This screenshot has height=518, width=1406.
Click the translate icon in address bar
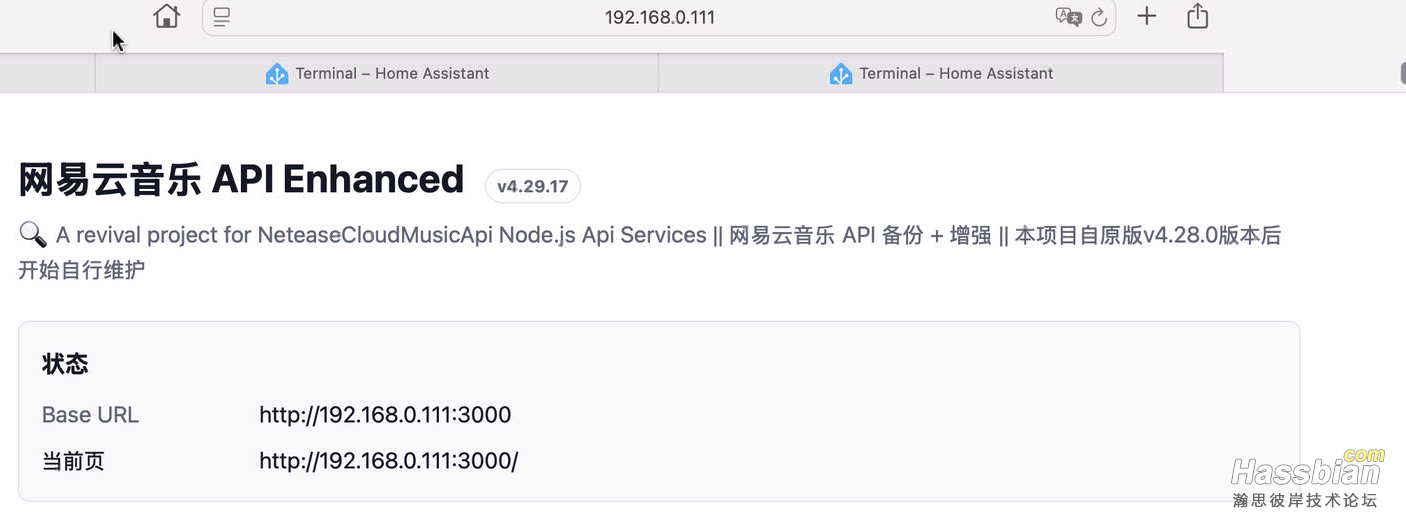1067,17
